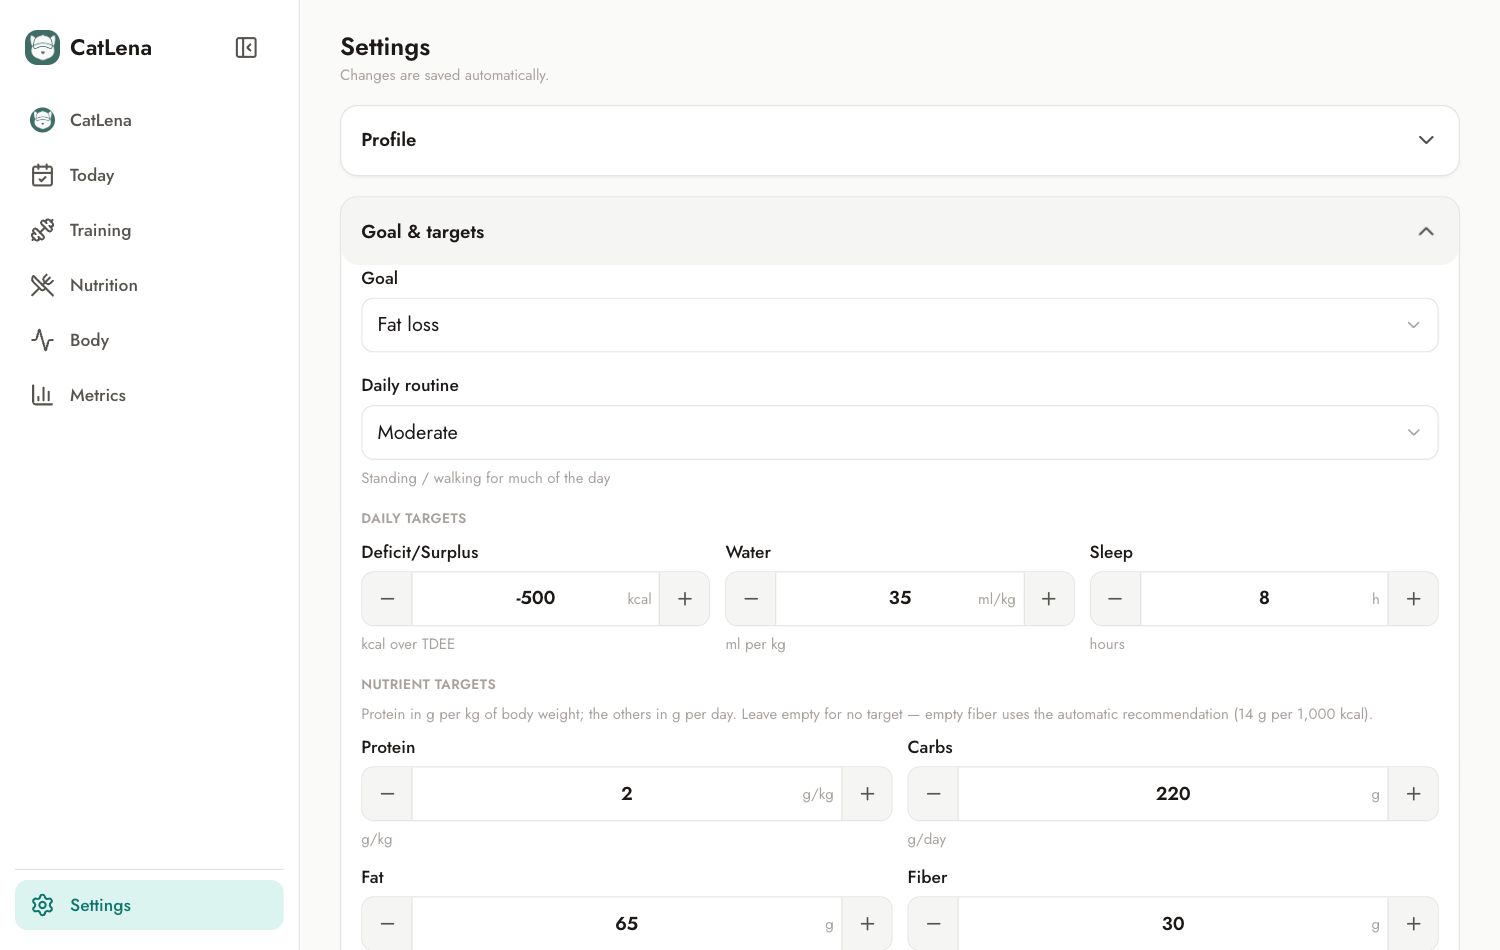Click the CatLena cat logo at top
1500x950 pixels.
(42, 47)
